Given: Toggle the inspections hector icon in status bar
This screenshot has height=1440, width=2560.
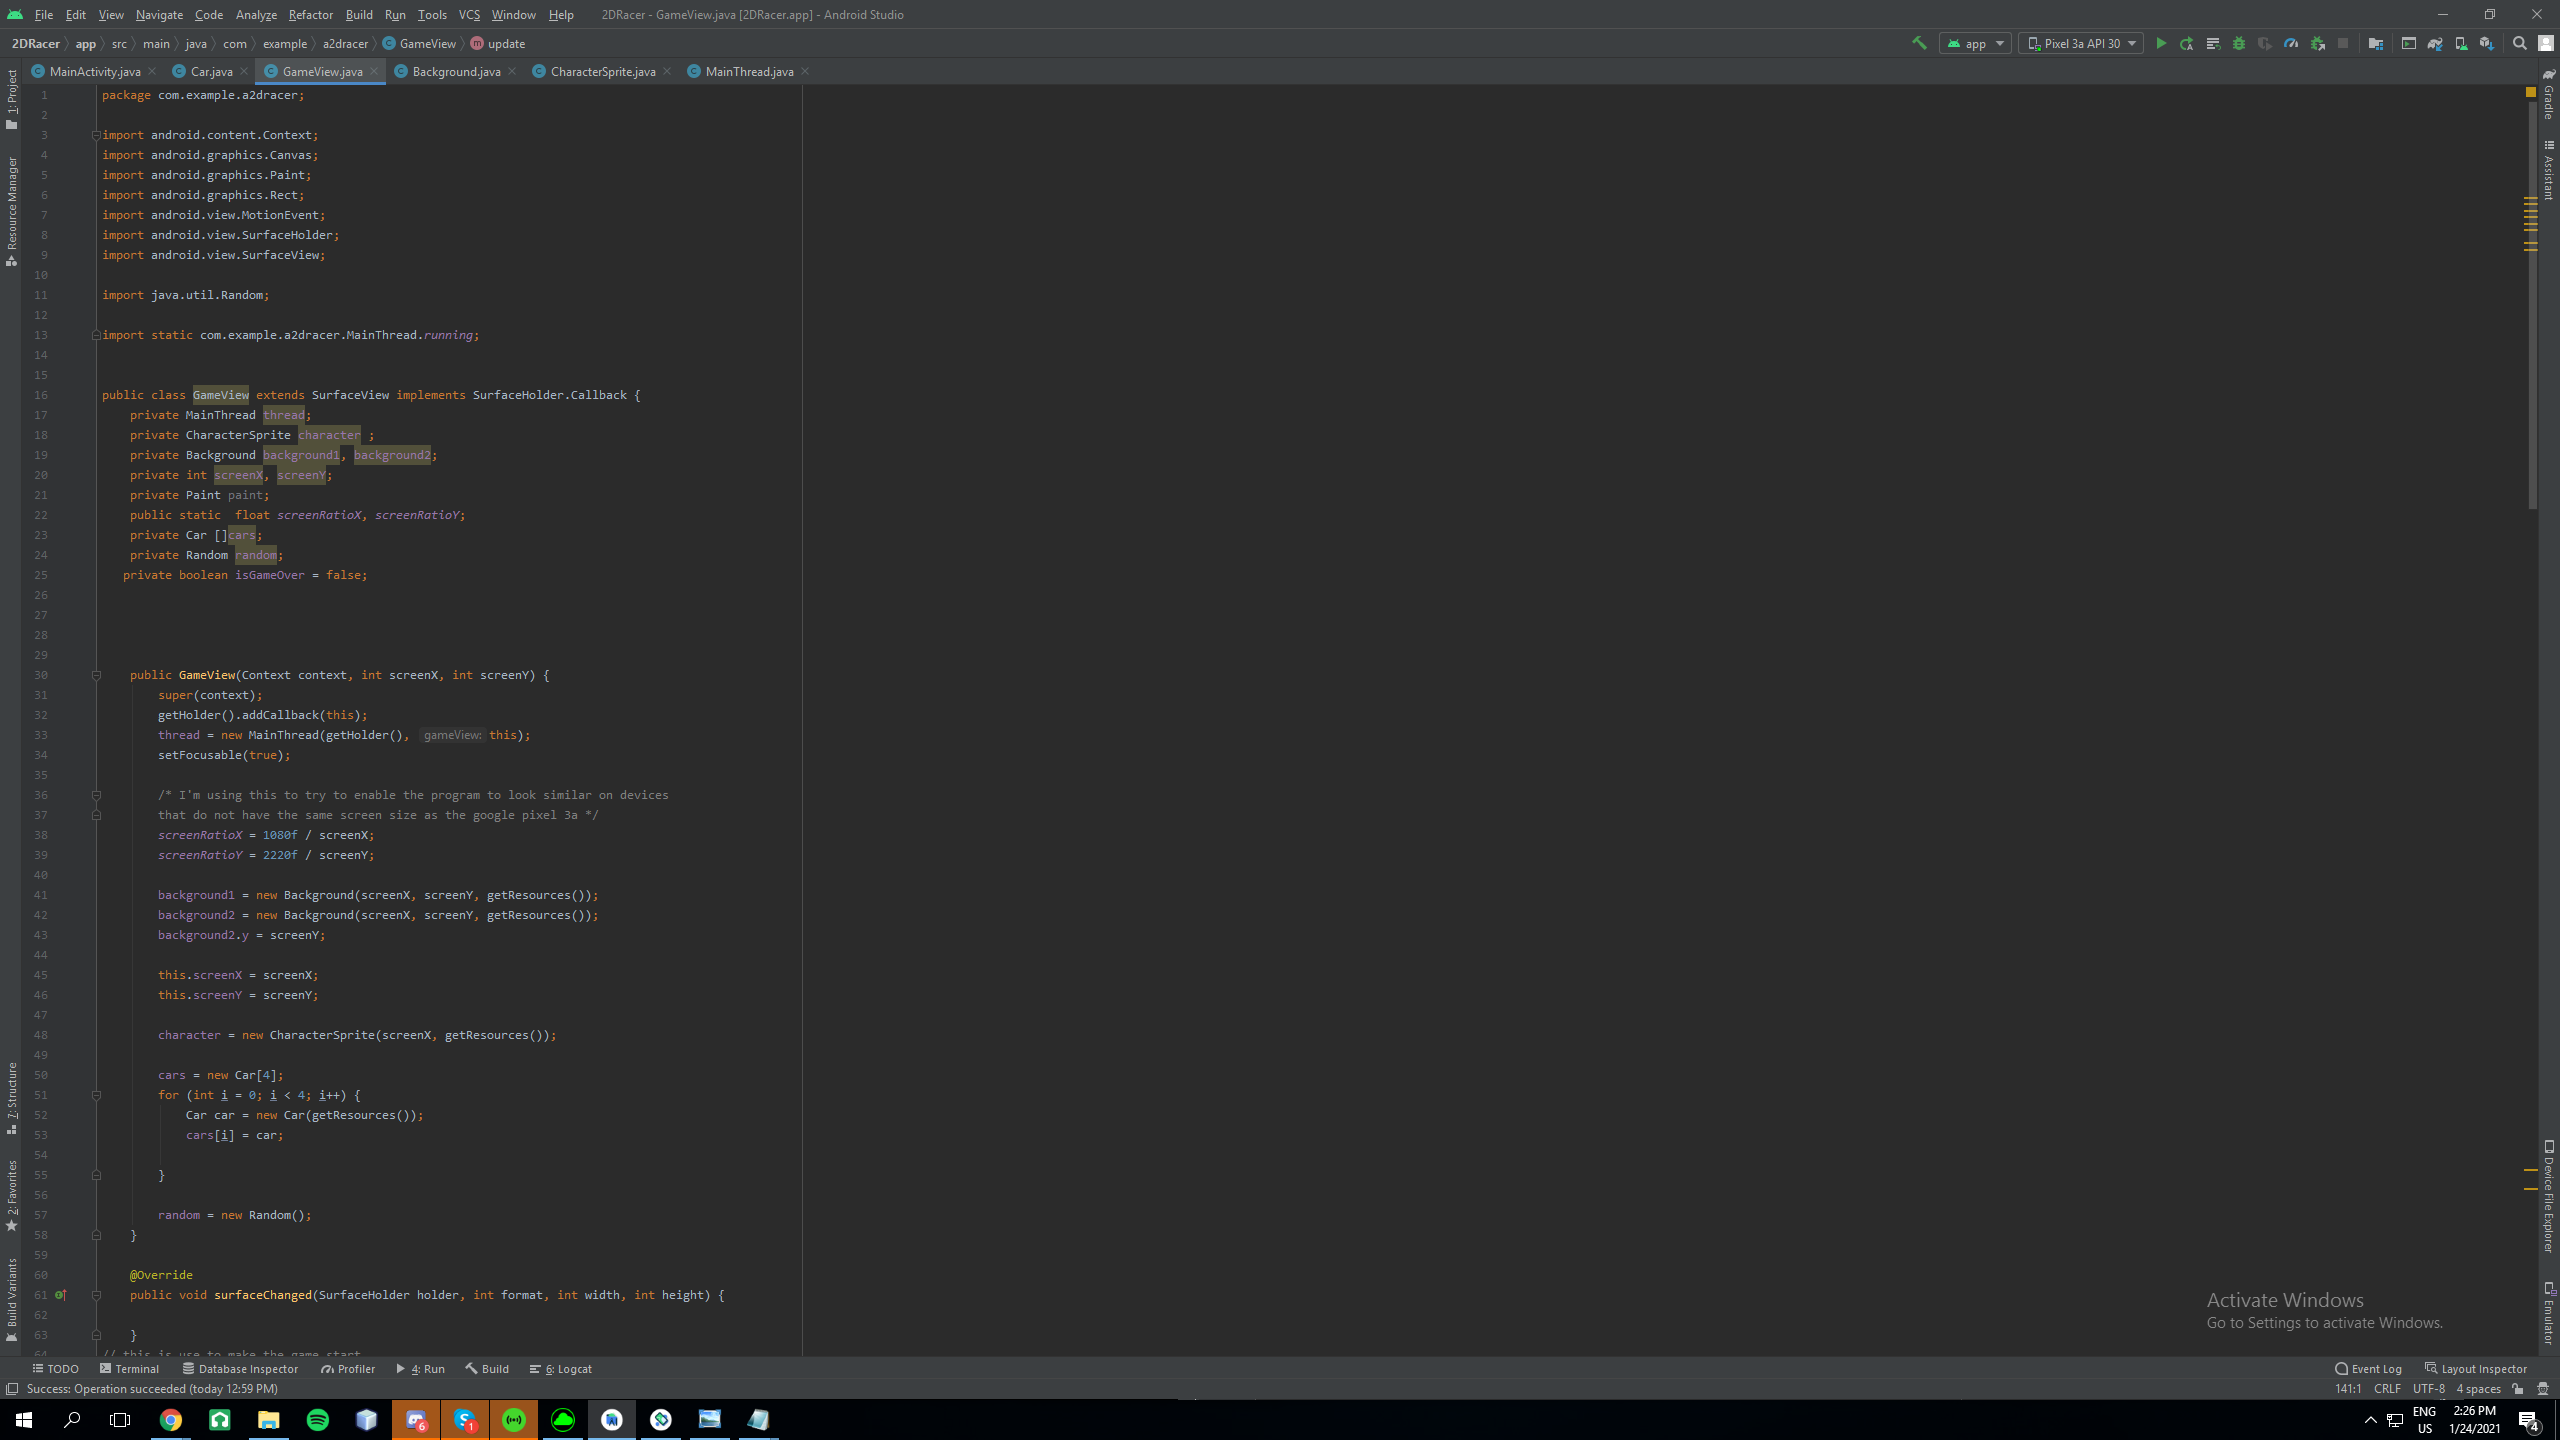Looking at the screenshot, I should [2543, 1388].
